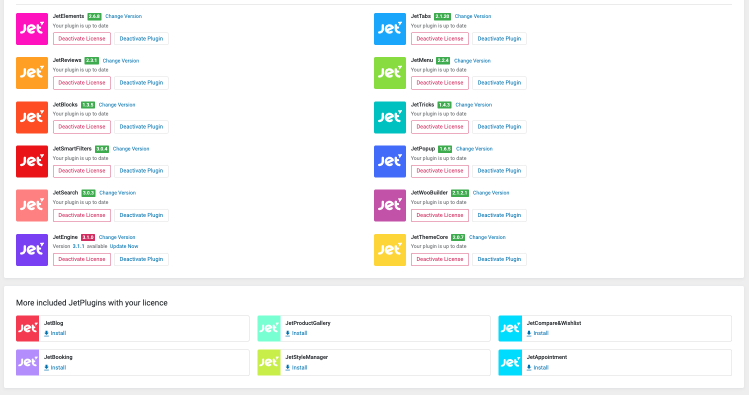Screen dimensions: 749x395
Task: Click the purple JetEngine plugin icon
Action: coord(32,250)
